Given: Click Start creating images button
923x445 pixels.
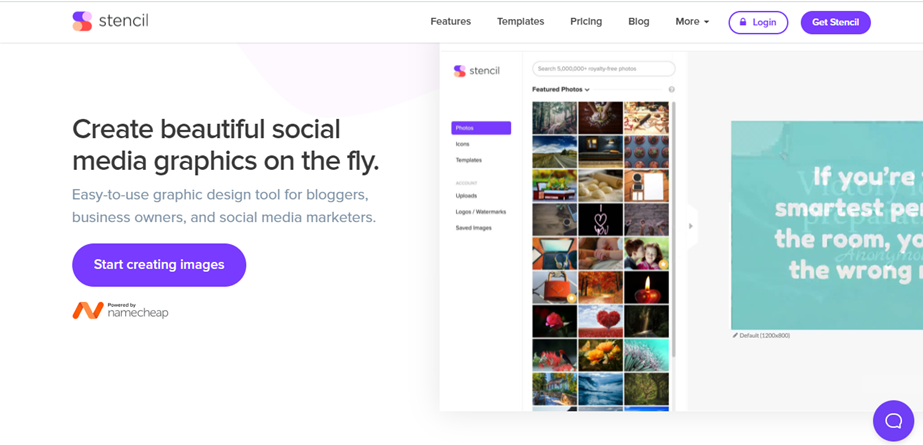Looking at the screenshot, I should pyautogui.click(x=159, y=265).
